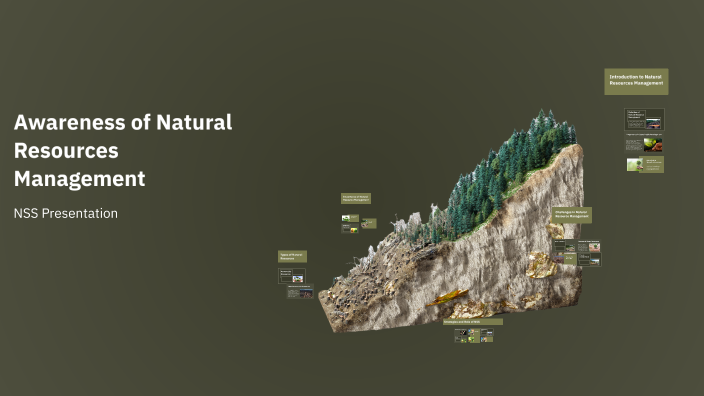Select the cluster of slides under Strategies topic
Screen dimensions: 704x396
point(474,335)
